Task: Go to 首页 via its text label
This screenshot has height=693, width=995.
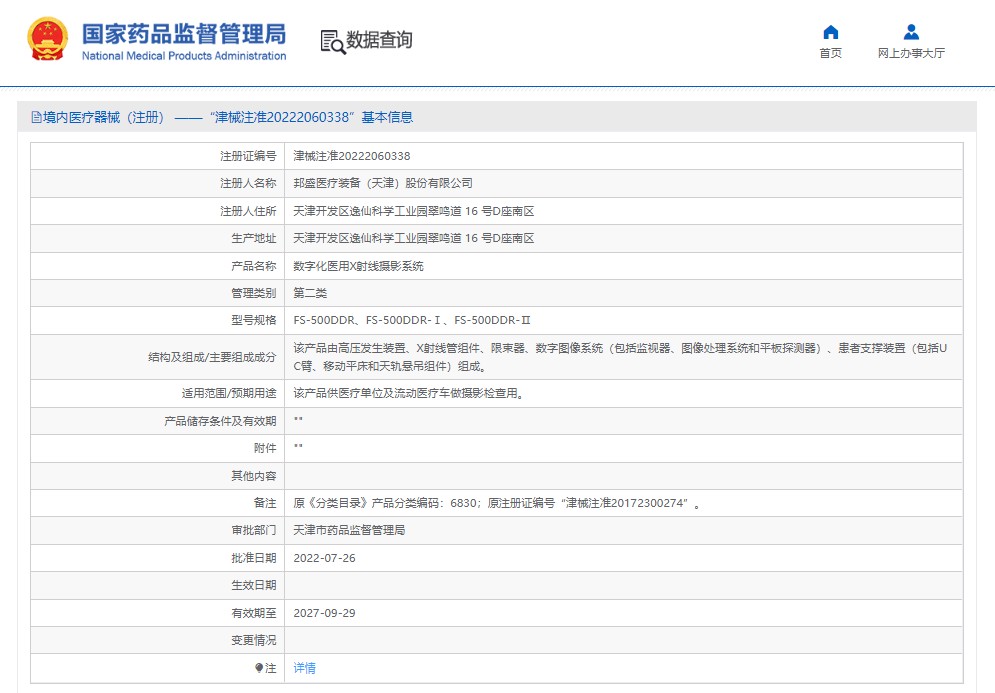Action: (x=830, y=54)
